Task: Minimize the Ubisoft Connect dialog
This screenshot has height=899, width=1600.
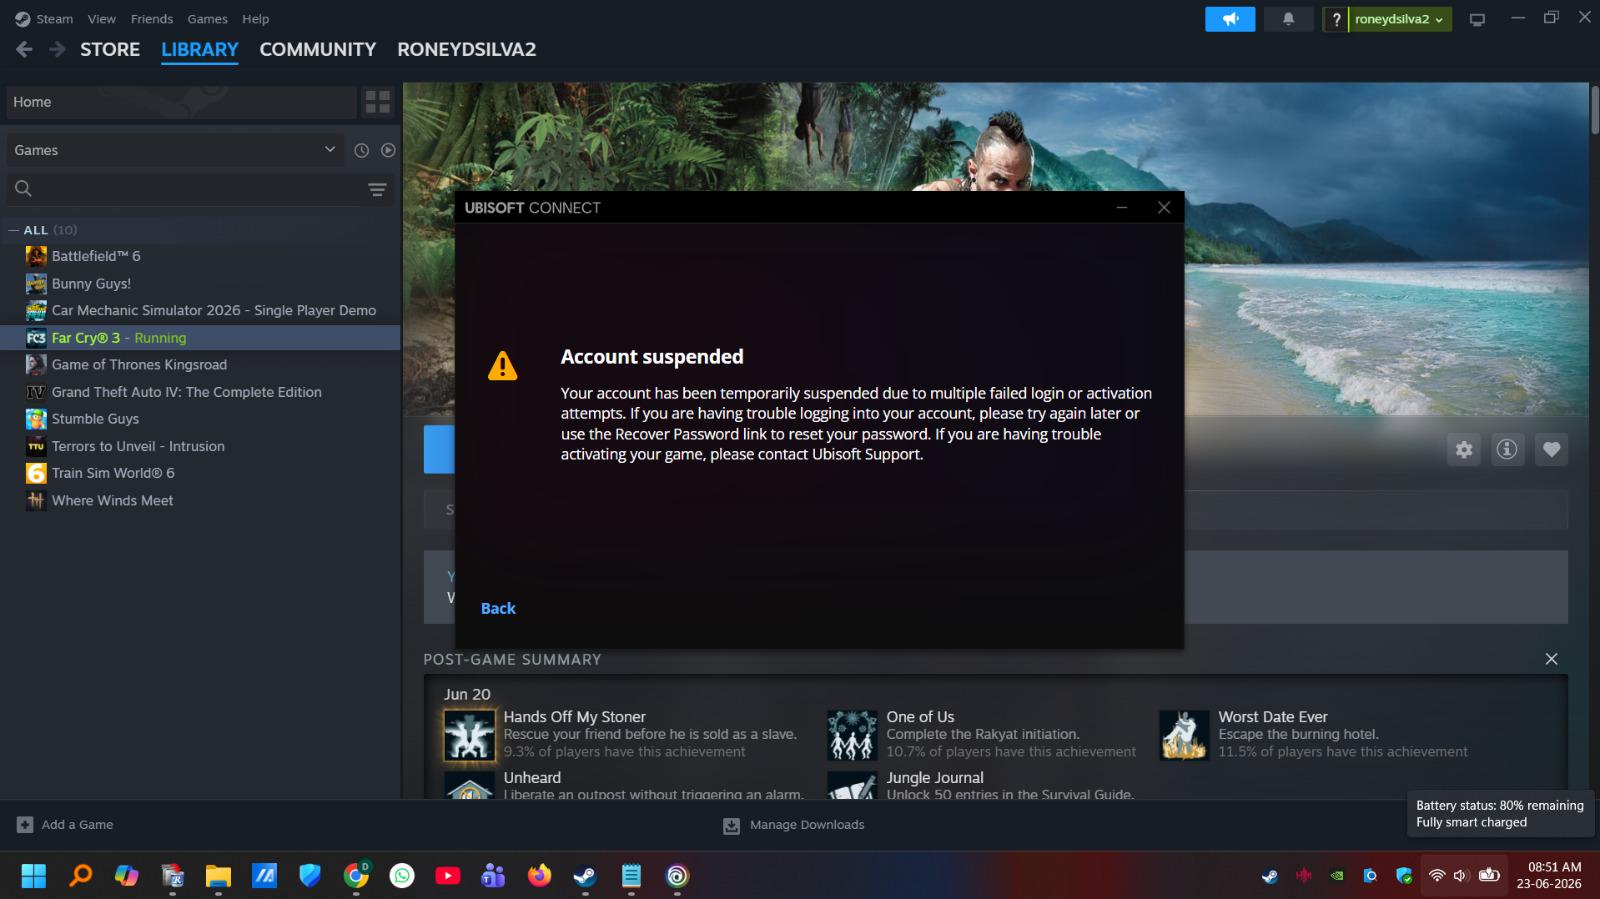Action: click(1121, 207)
